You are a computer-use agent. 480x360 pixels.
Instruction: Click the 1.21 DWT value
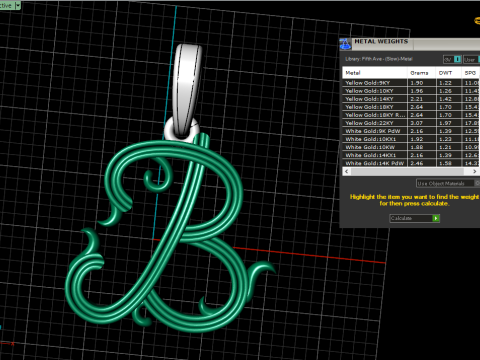tap(445, 147)
